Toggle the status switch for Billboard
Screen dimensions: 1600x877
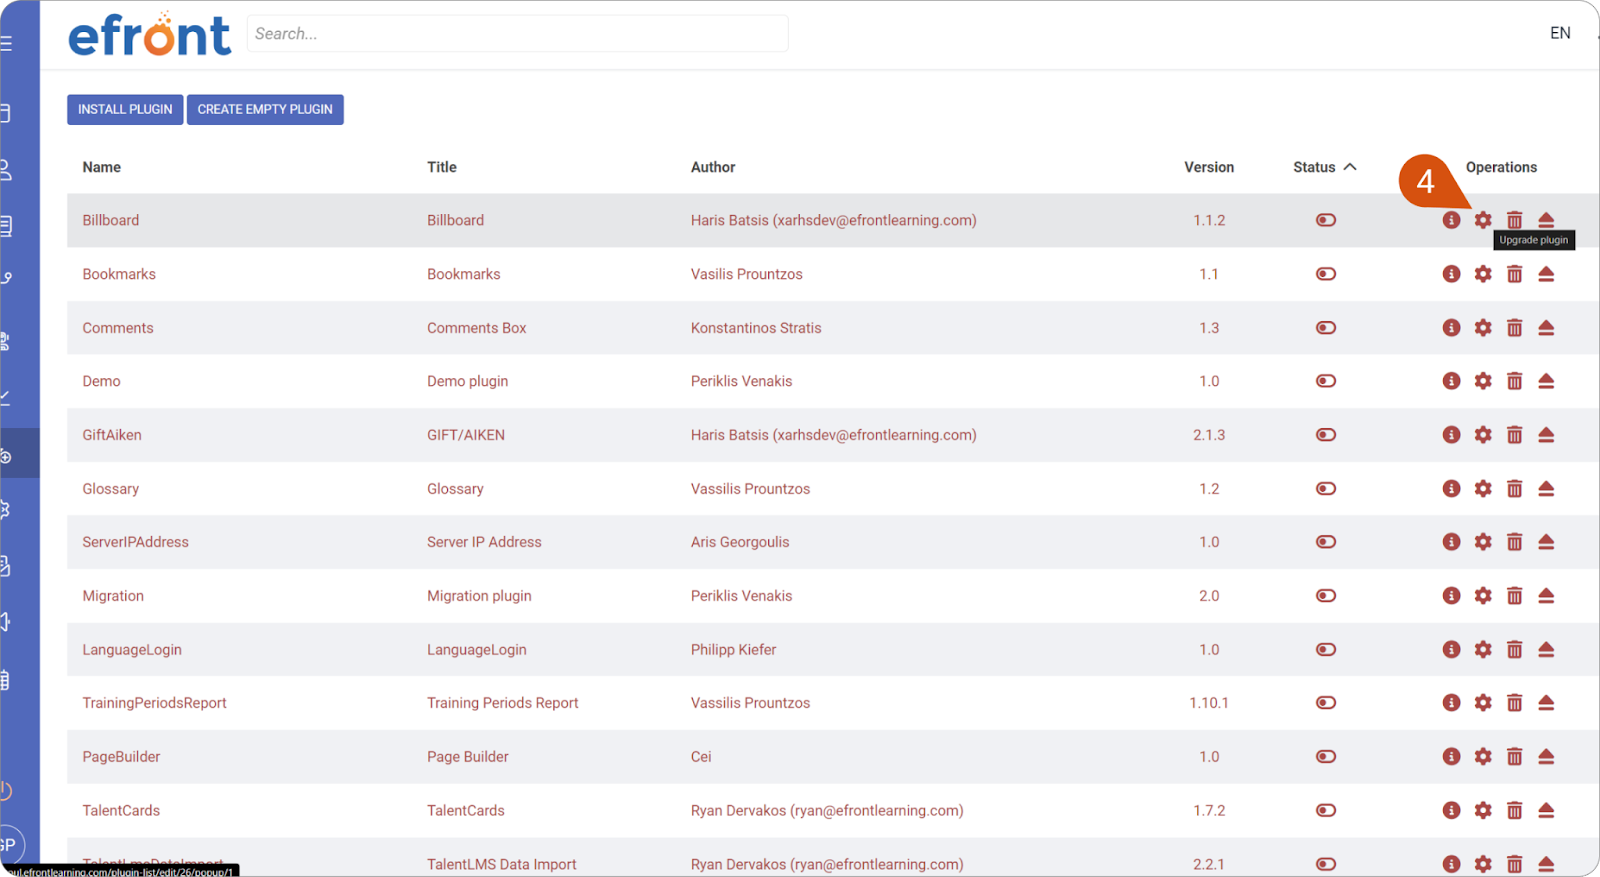1326,220
